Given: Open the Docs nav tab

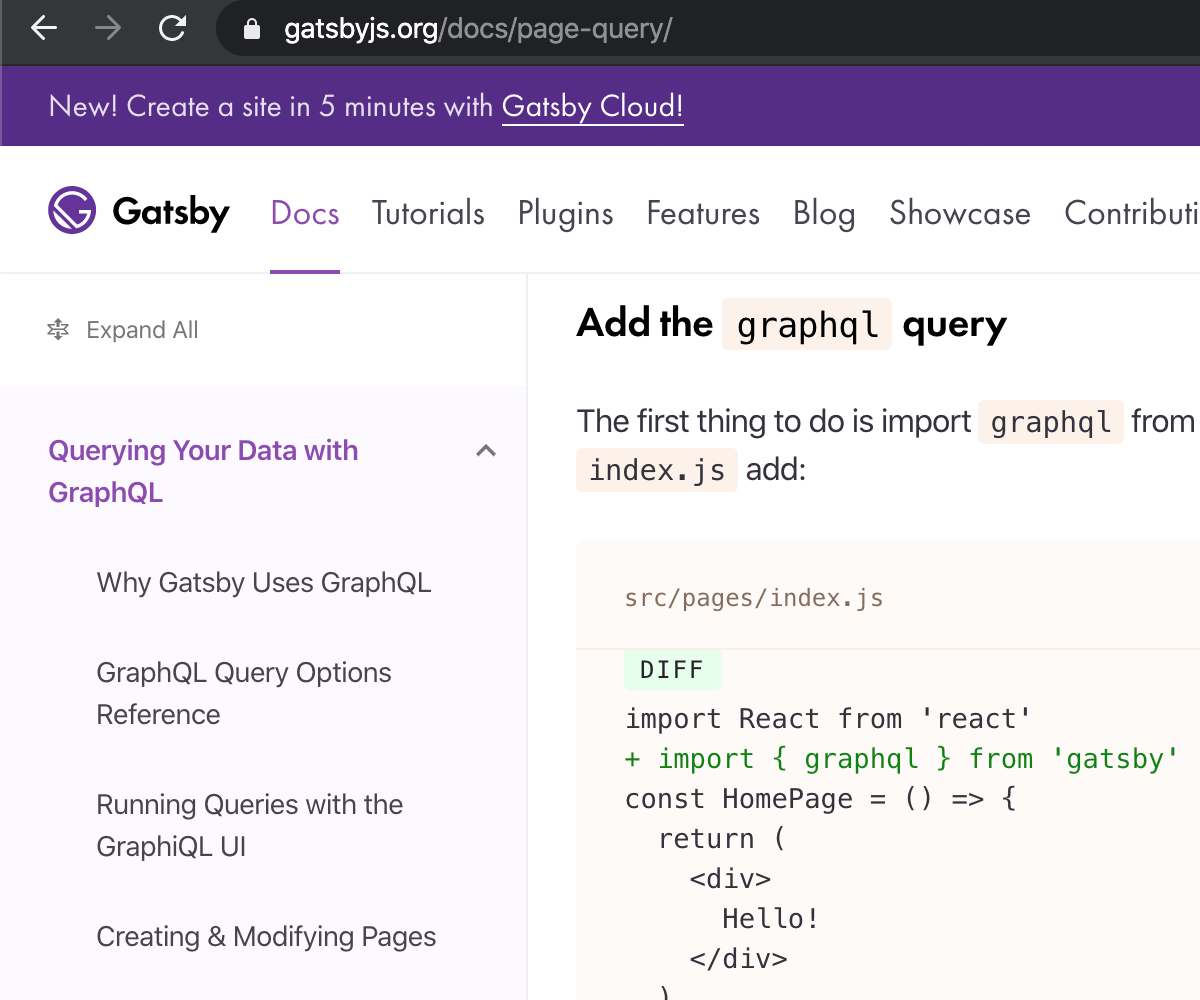Looking at the screenshot, I should coord(305,213).
